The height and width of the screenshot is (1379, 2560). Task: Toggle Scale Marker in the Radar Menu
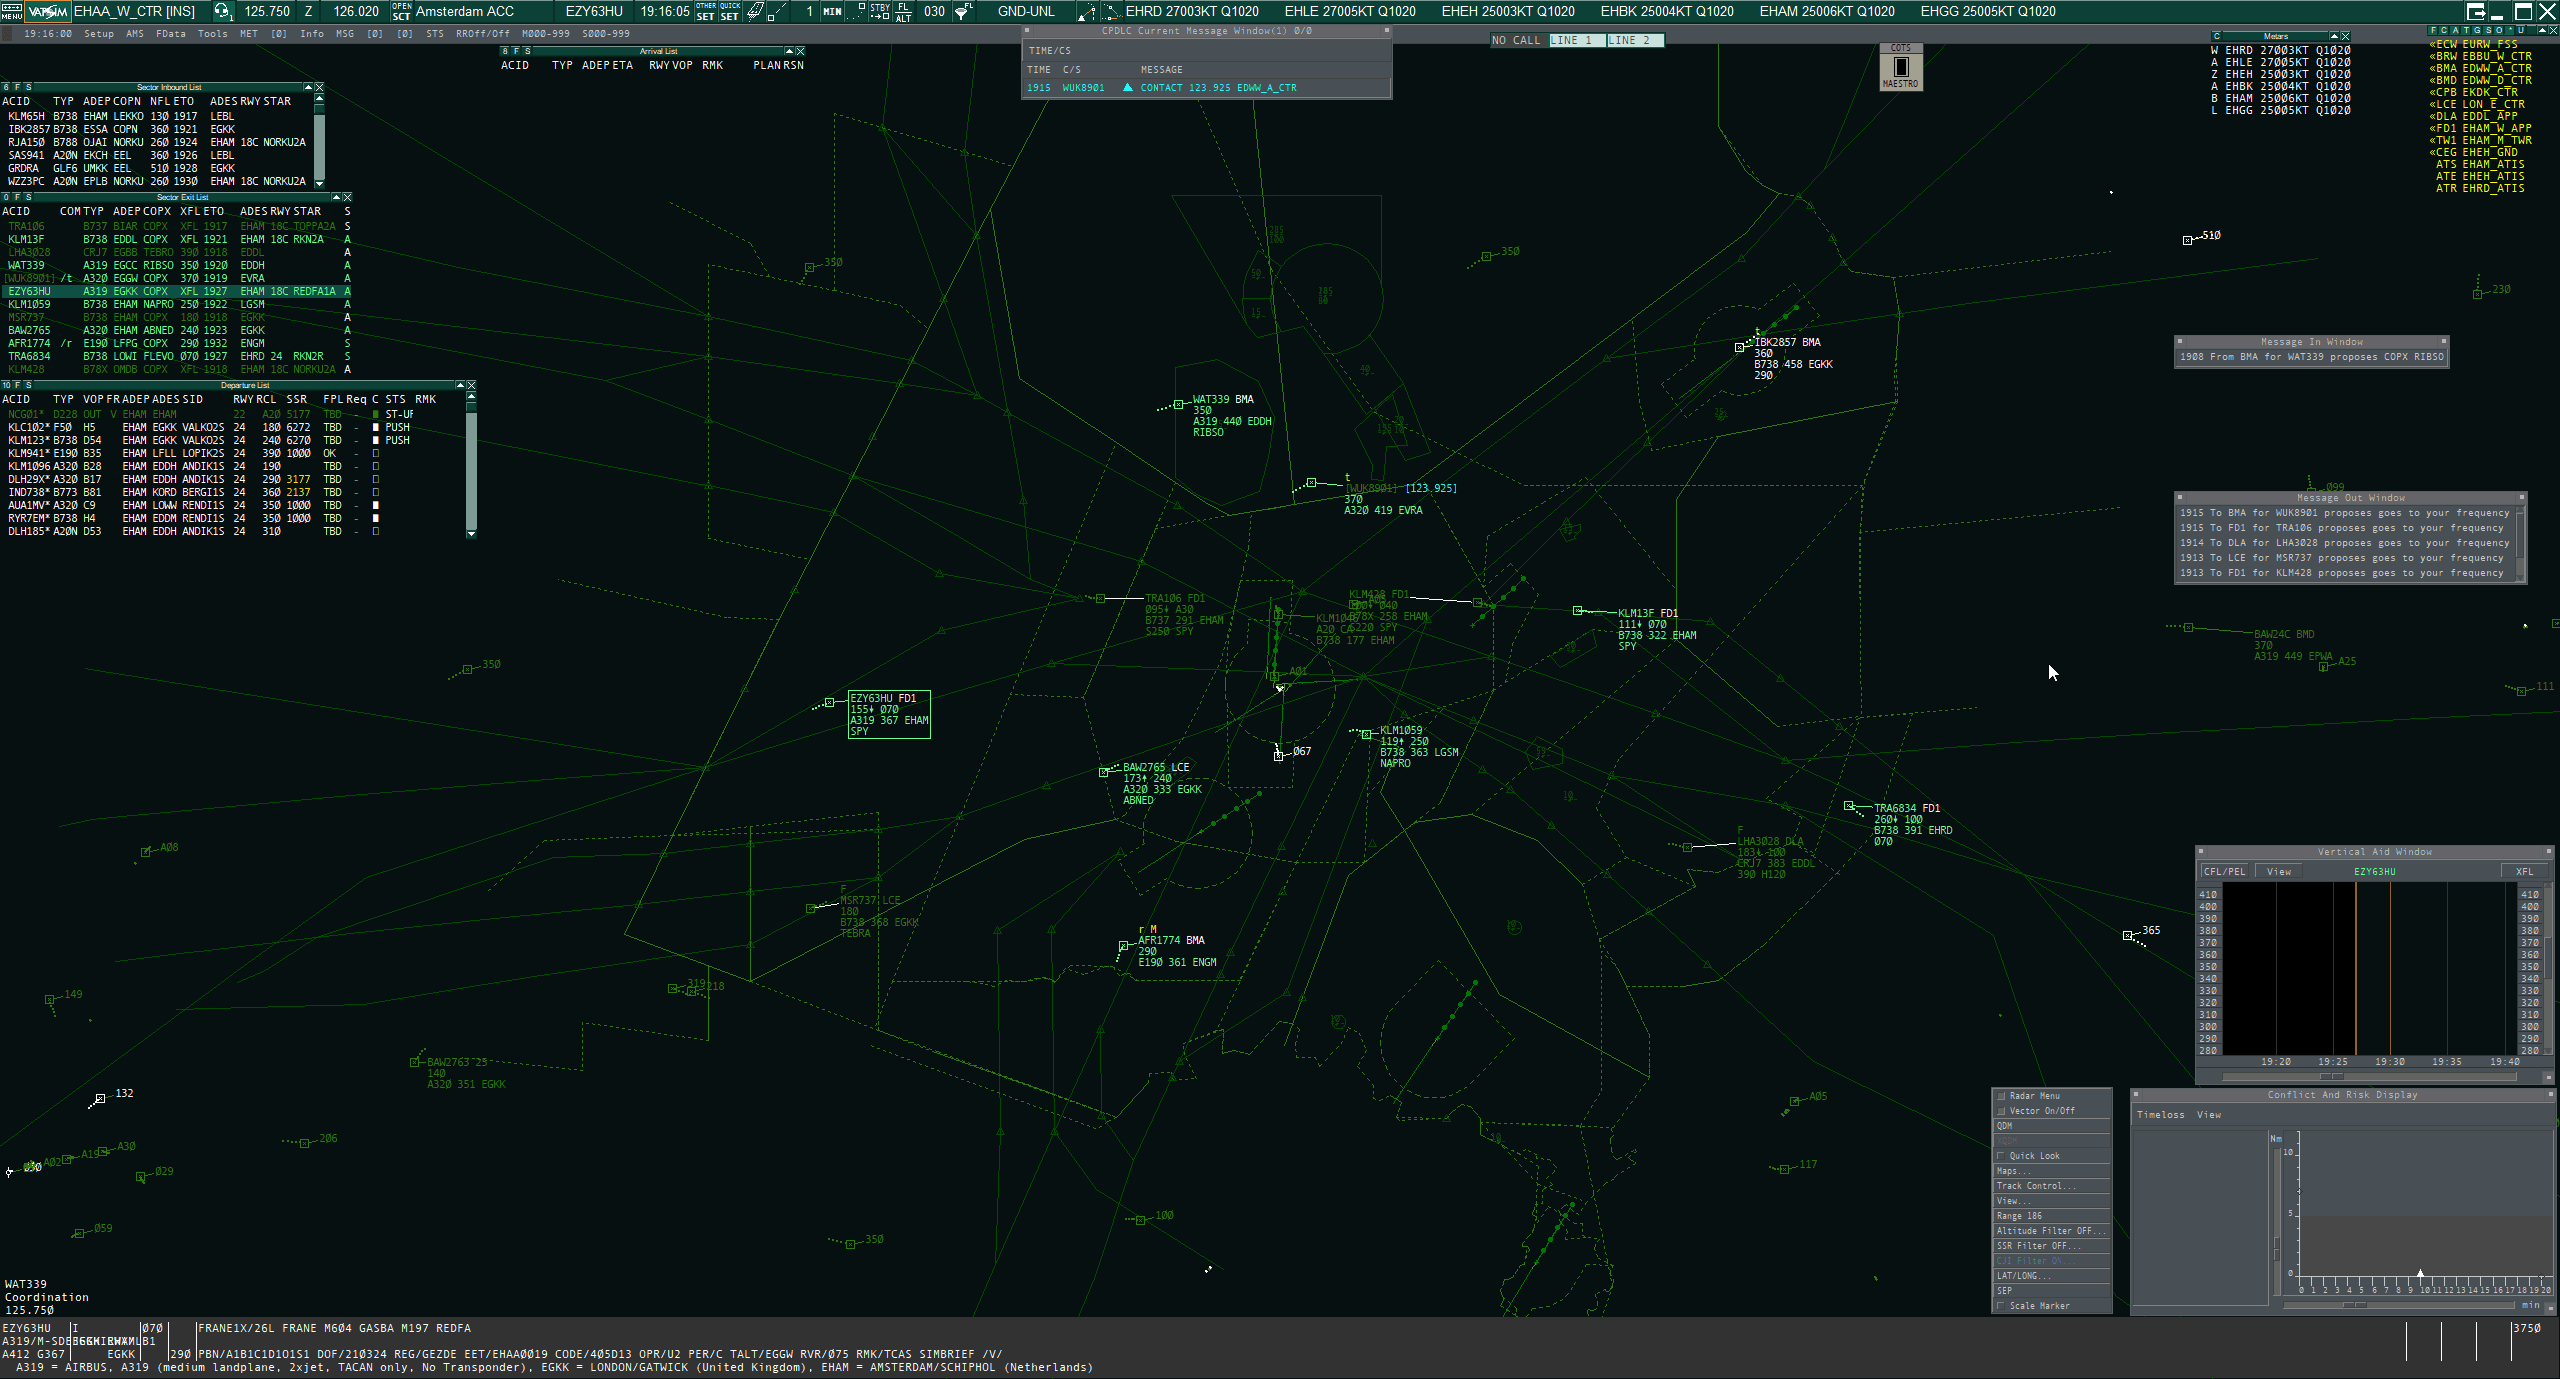click(x=2001, y=1305)
